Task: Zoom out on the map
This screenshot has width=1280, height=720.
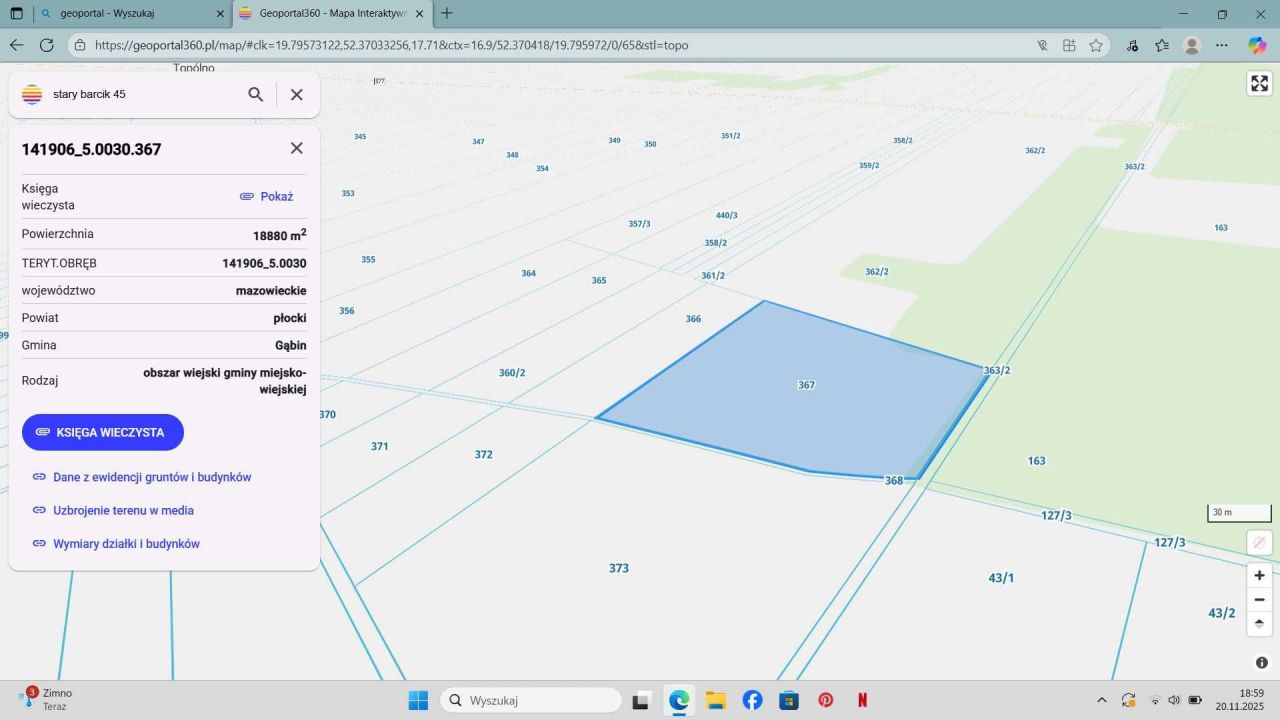Action: coord(1259,600)
